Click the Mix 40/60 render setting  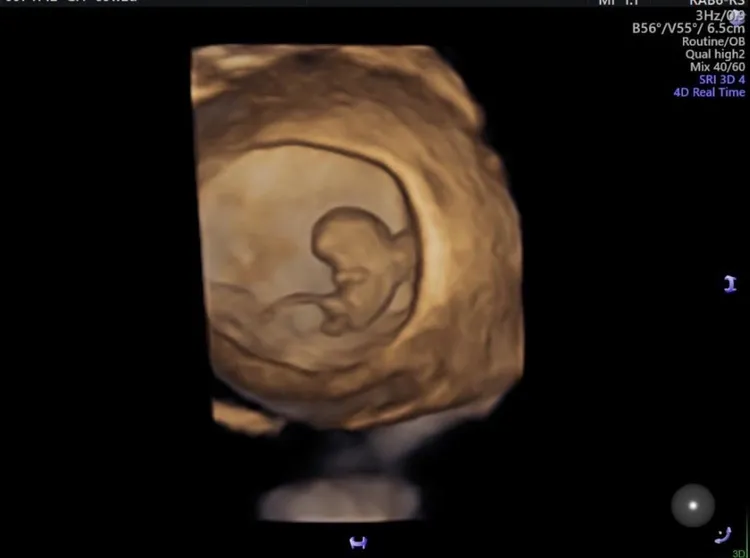pos(717,67)
